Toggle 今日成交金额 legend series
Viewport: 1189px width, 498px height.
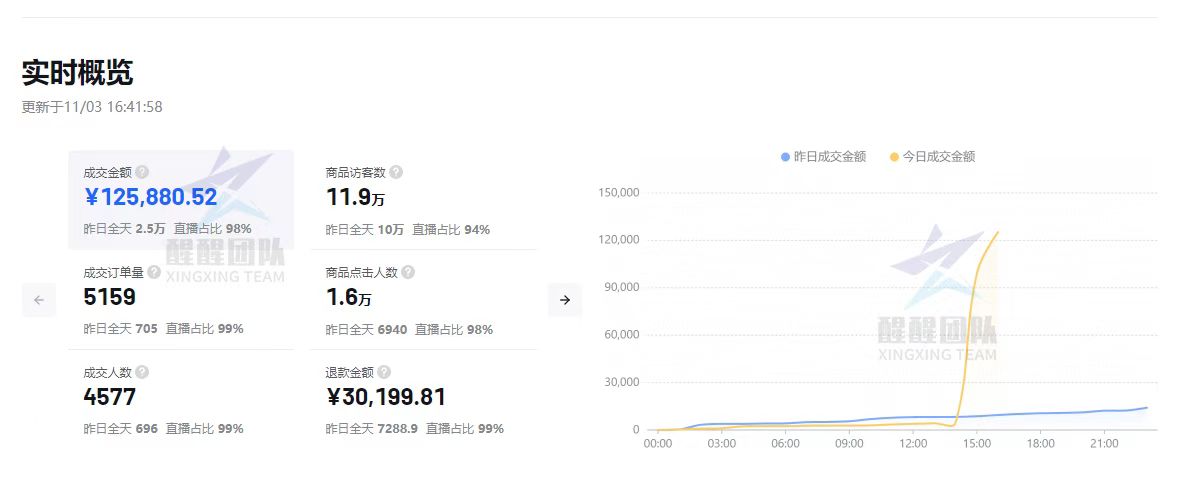(933, 157)
